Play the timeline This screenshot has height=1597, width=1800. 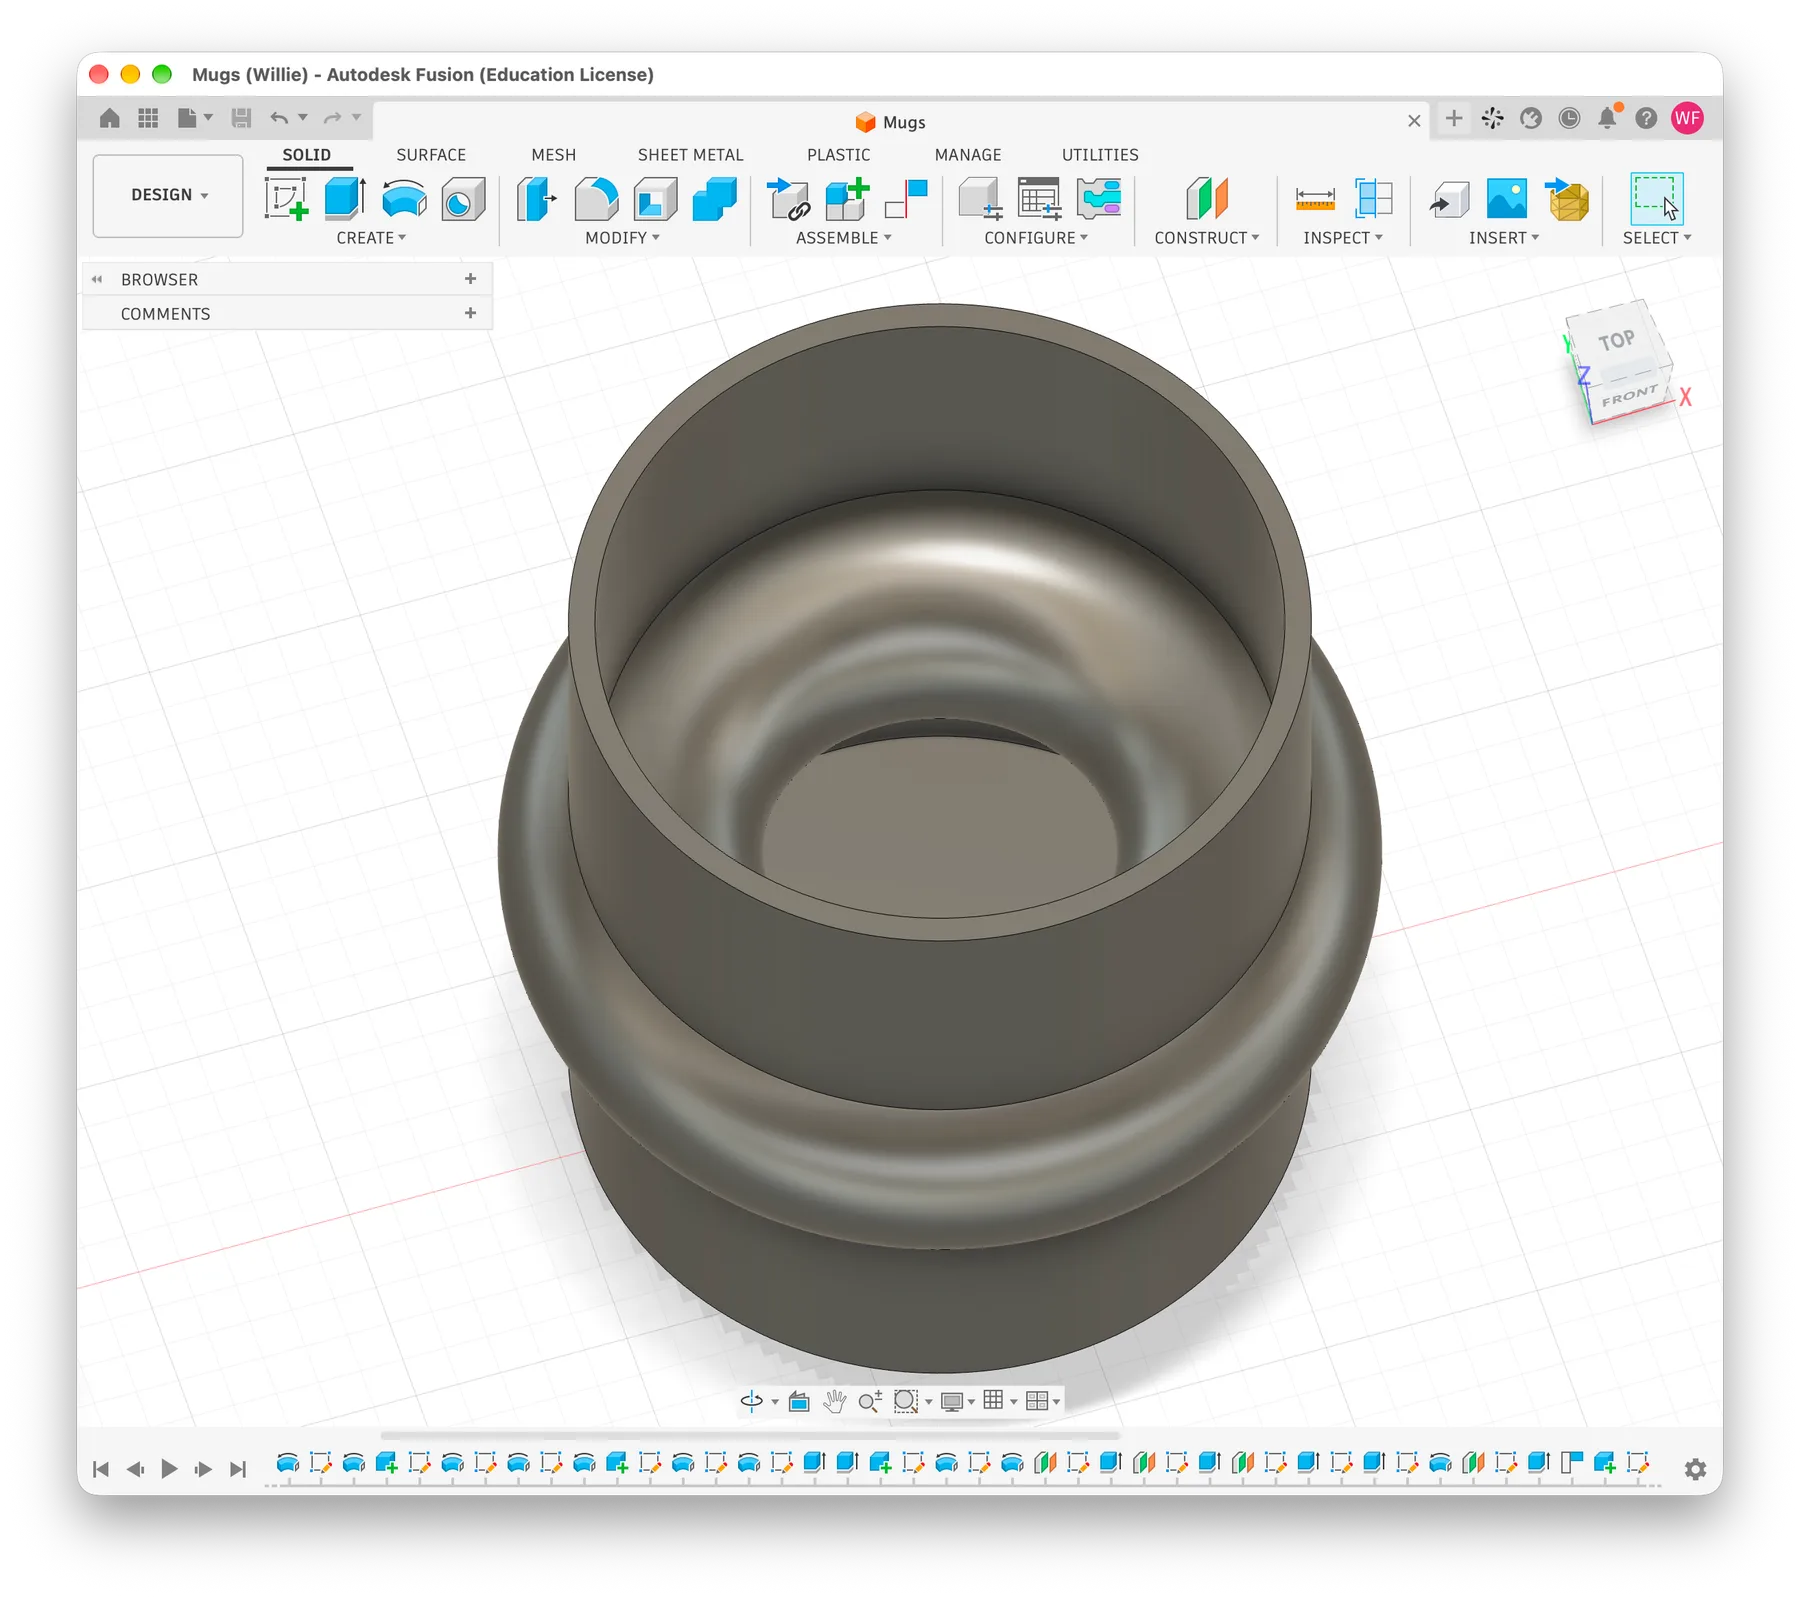[169, 1469]
